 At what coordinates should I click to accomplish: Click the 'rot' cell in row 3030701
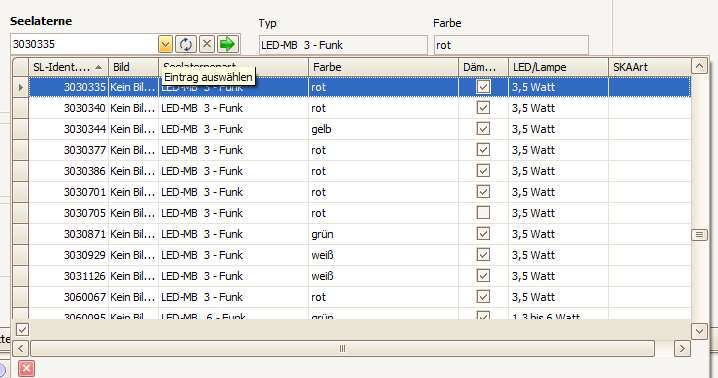384,192
